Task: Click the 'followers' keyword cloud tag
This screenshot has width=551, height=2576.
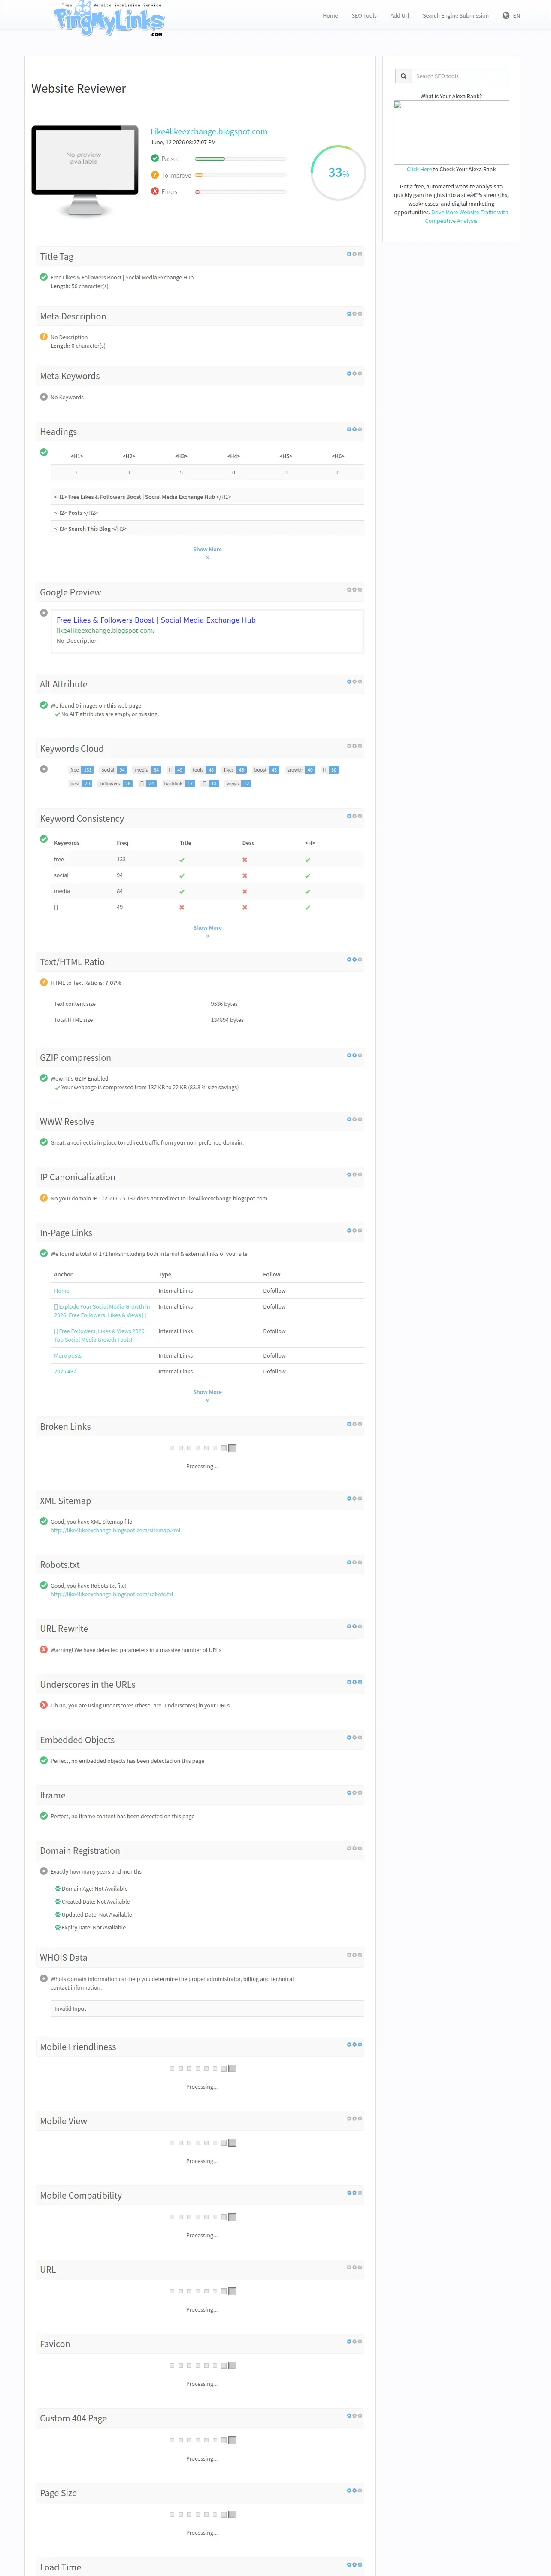Action: (115, 783)
